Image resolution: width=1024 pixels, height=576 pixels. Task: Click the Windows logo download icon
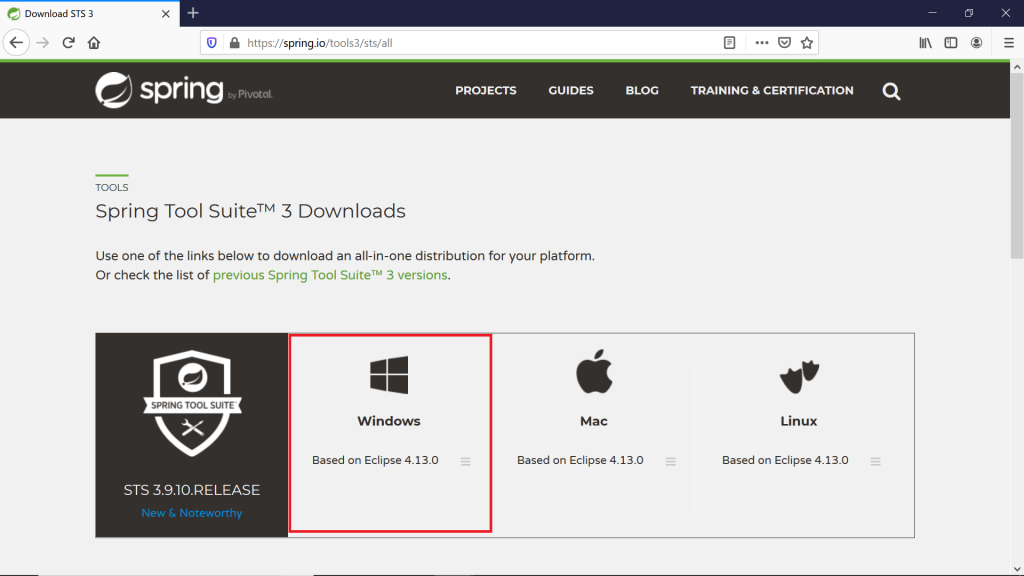click(389, 375)
